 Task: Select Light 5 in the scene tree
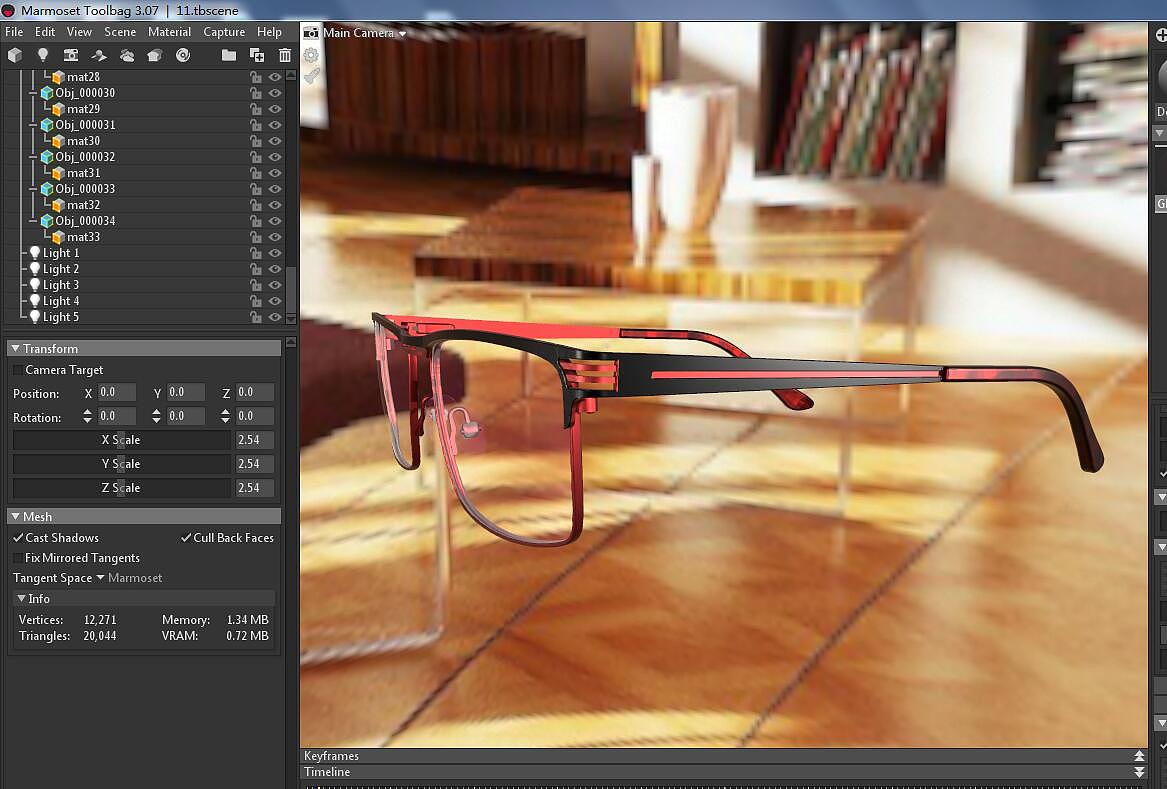(x=61, y=317)
